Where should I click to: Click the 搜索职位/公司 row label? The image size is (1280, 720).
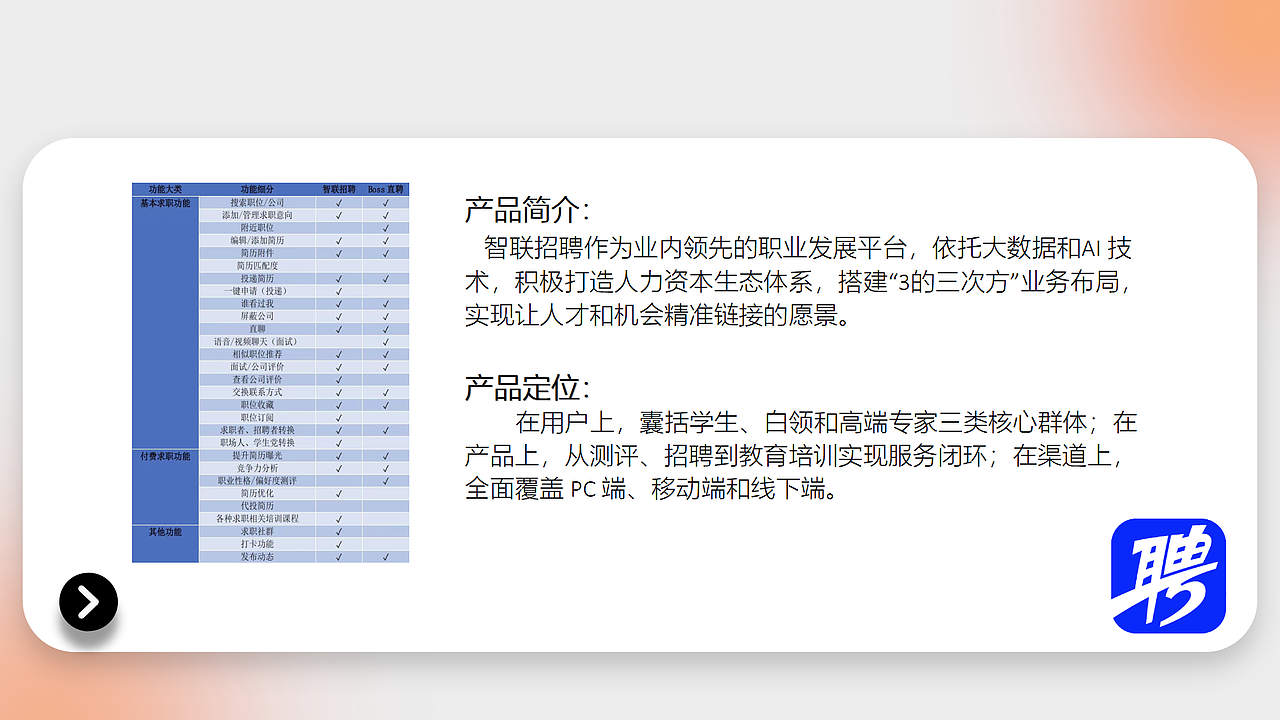pyautogui.click(x=257, y=203)
